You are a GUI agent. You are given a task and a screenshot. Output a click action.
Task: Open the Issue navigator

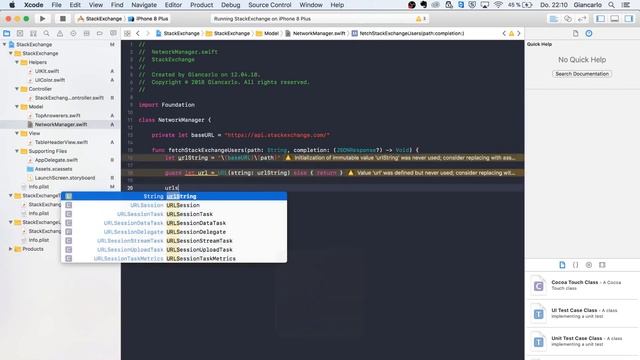[x=60, y=33]
